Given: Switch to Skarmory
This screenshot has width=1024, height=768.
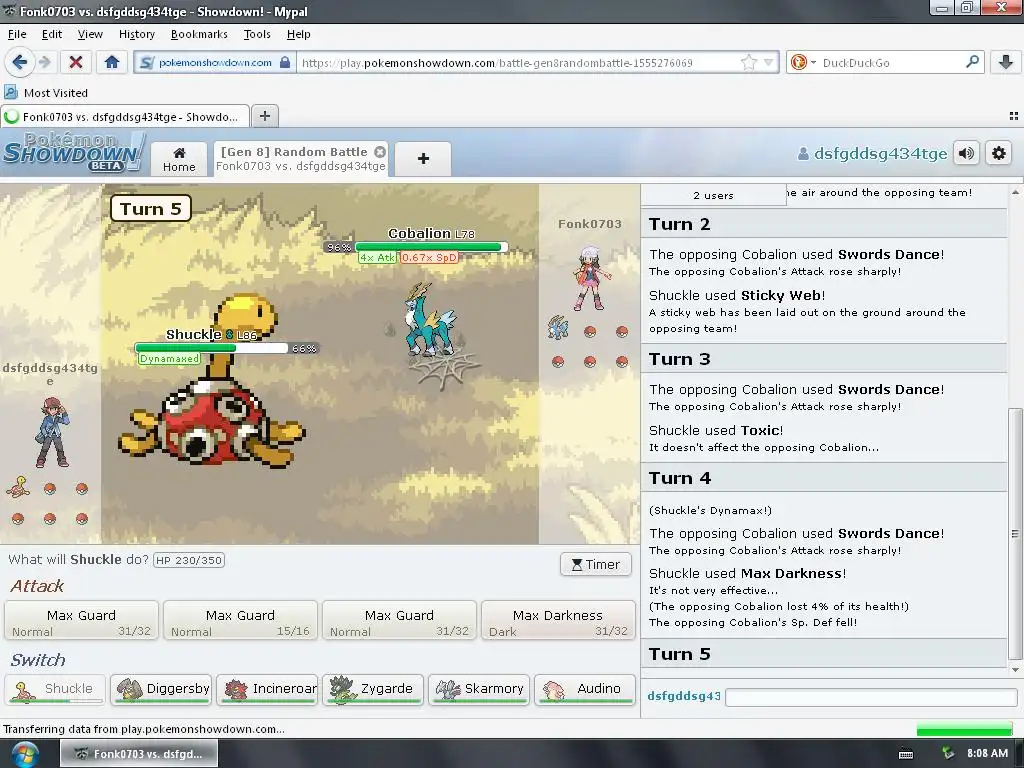Looking at the screenshot, I should pos(479,690).
